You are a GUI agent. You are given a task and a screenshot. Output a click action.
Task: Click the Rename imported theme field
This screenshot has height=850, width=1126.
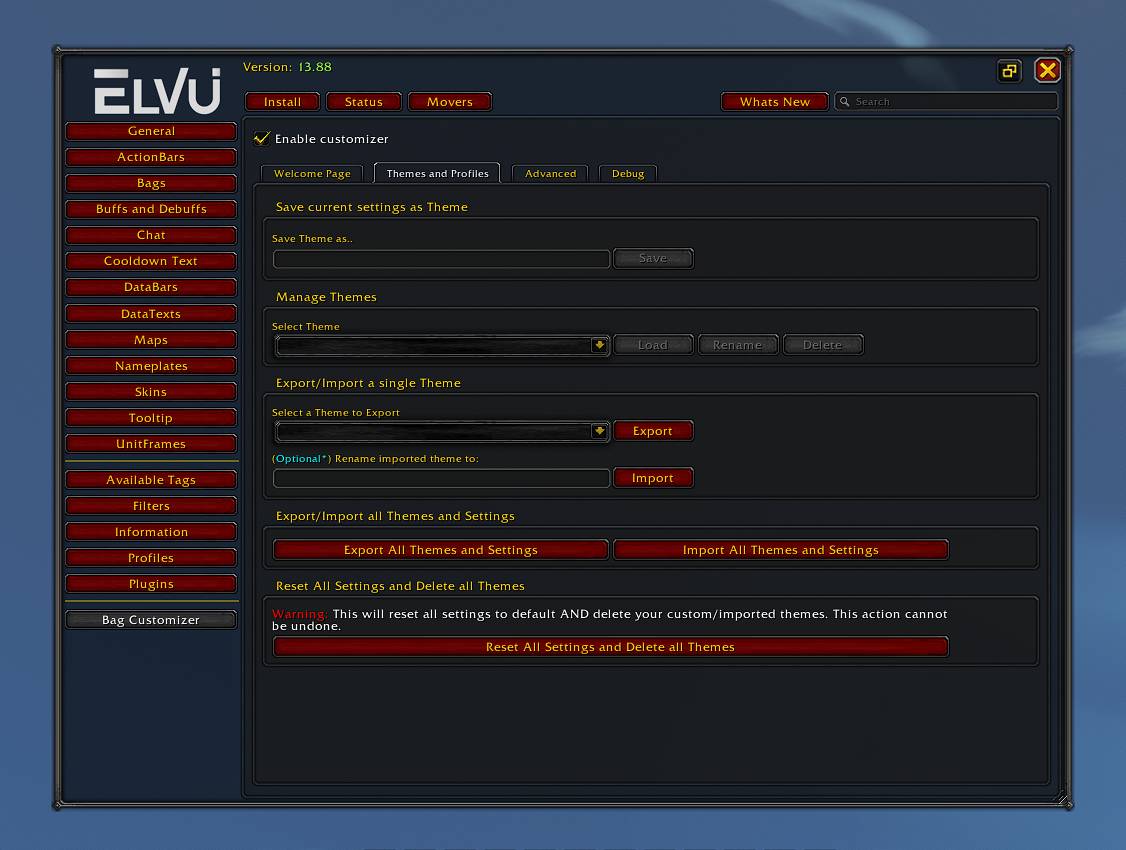441,478
